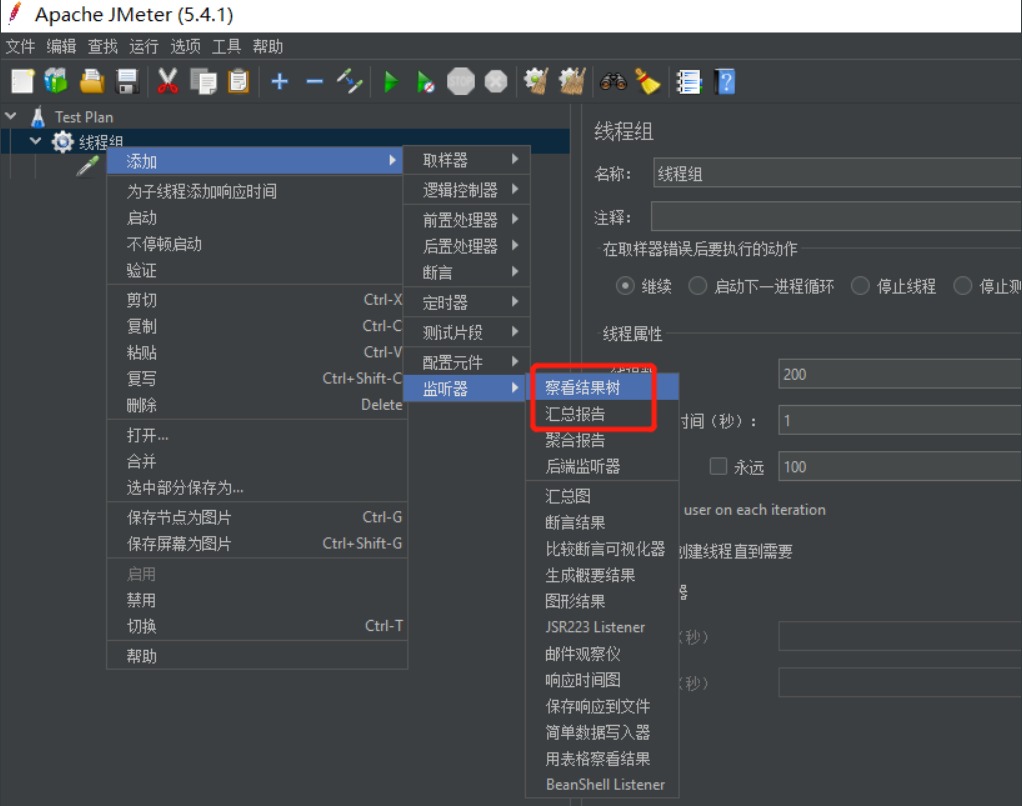1022x806 pixels.
Task: Click 禁用 in context menu
Action: point(257,599)
